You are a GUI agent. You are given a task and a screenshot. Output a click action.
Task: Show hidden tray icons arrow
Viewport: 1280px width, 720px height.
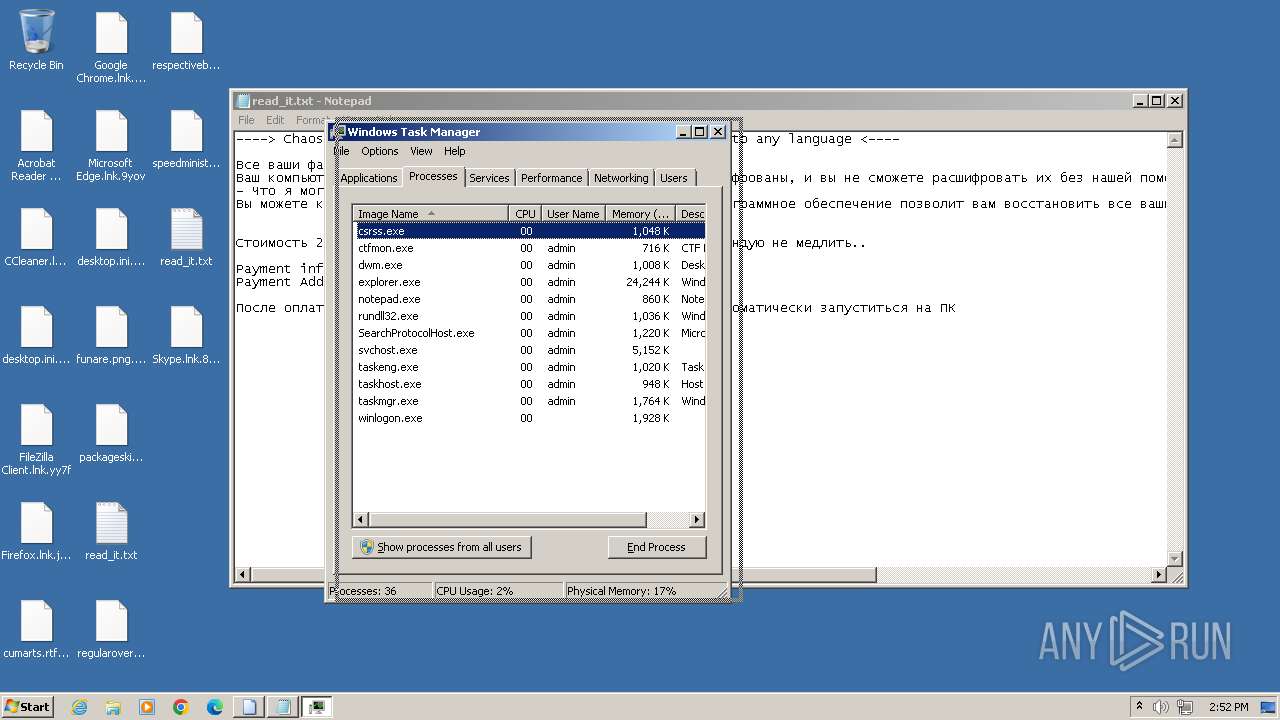pos(1139,707)
